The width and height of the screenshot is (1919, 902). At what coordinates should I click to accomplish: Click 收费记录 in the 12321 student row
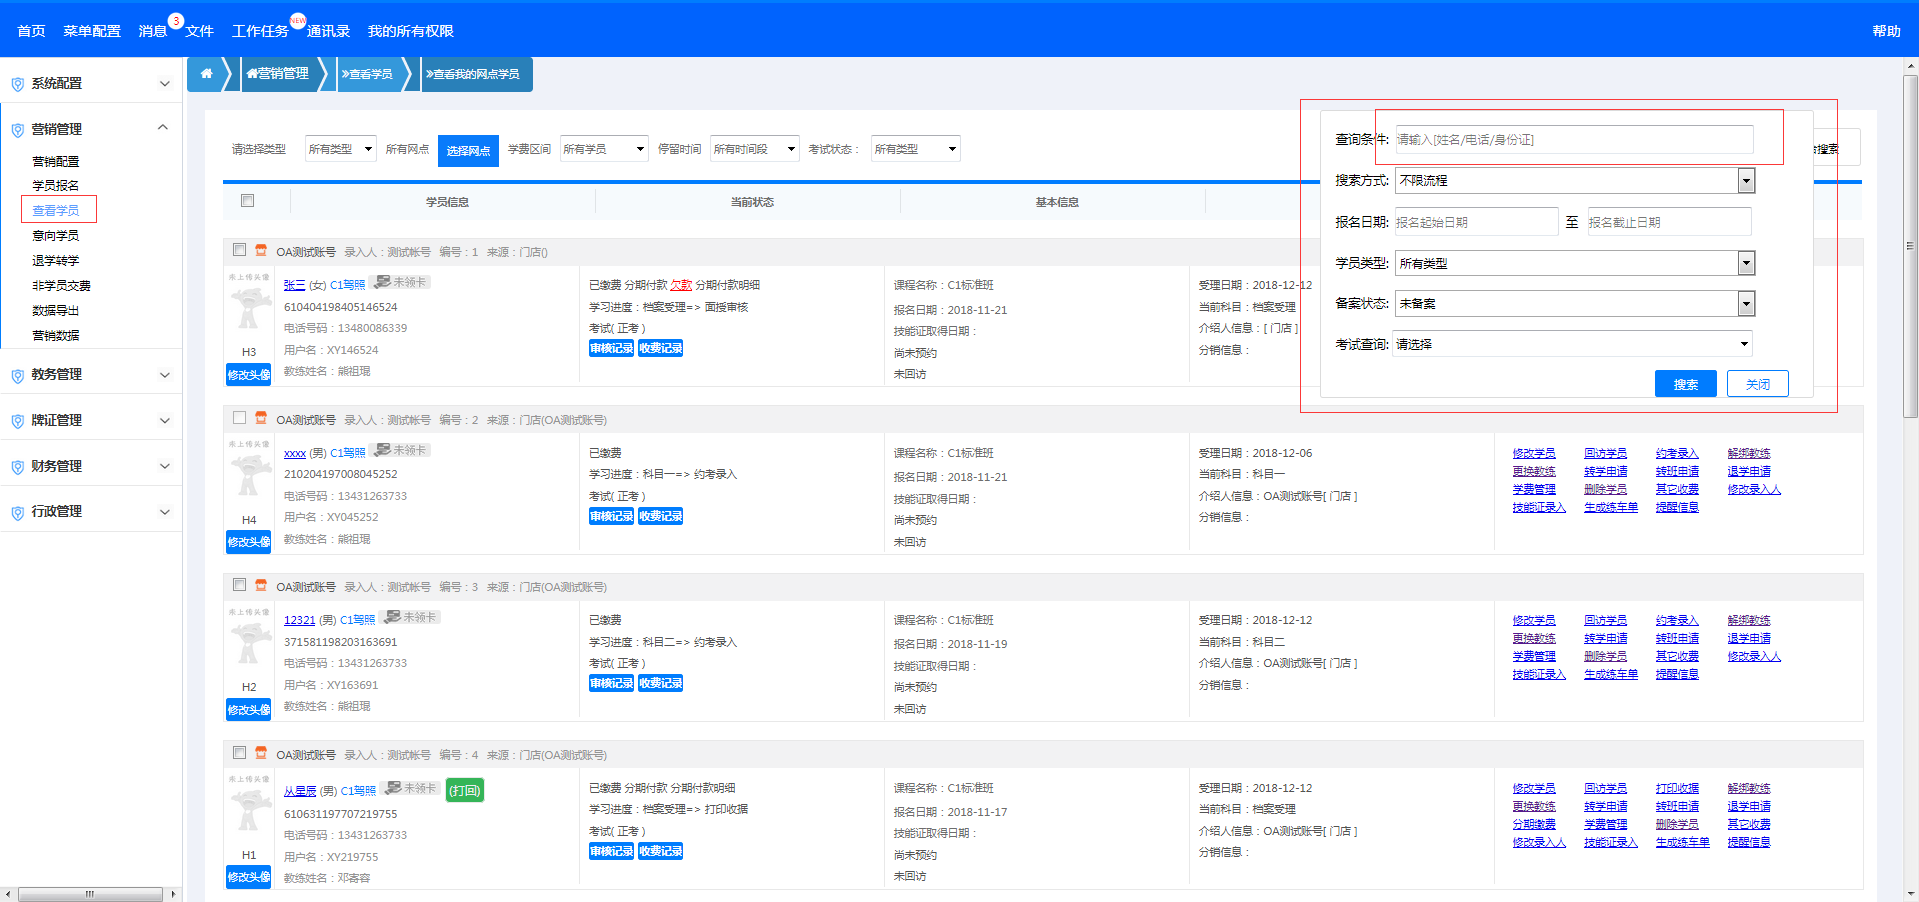click(660, 683)
